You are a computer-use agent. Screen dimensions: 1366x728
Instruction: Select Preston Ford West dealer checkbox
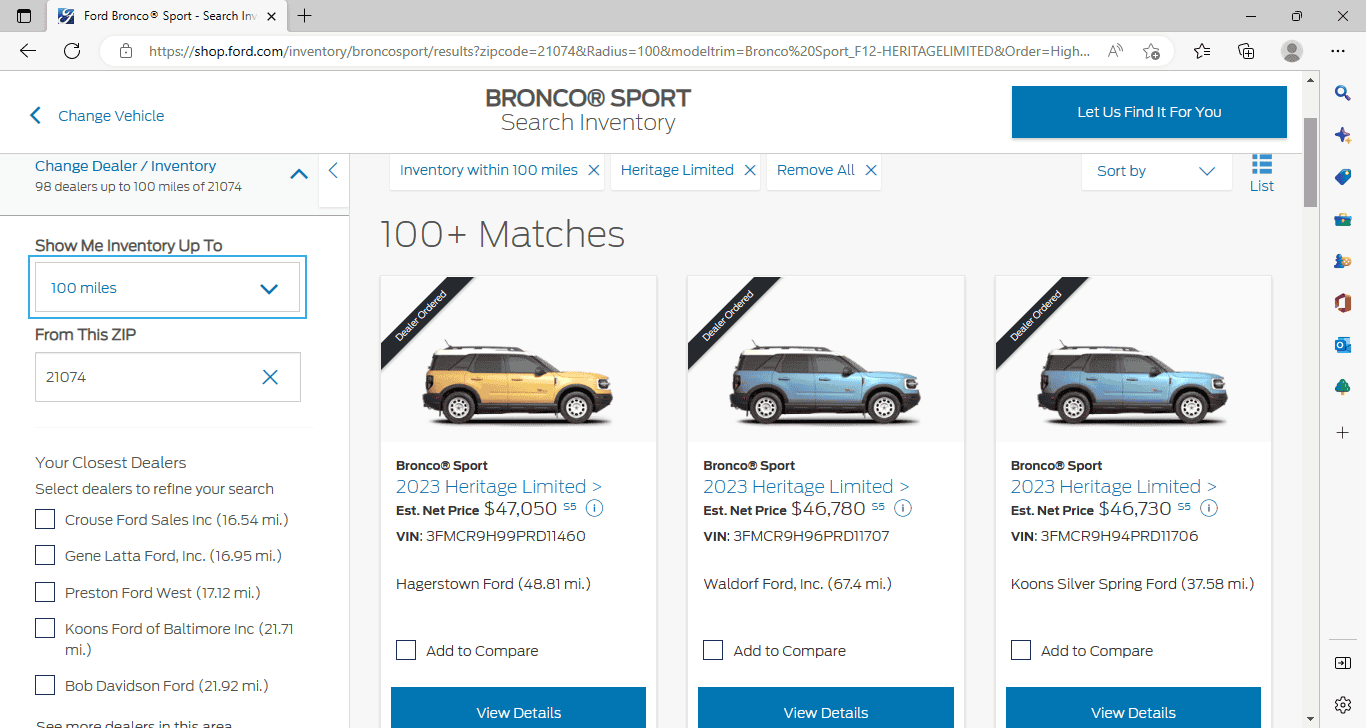(45, 592)
